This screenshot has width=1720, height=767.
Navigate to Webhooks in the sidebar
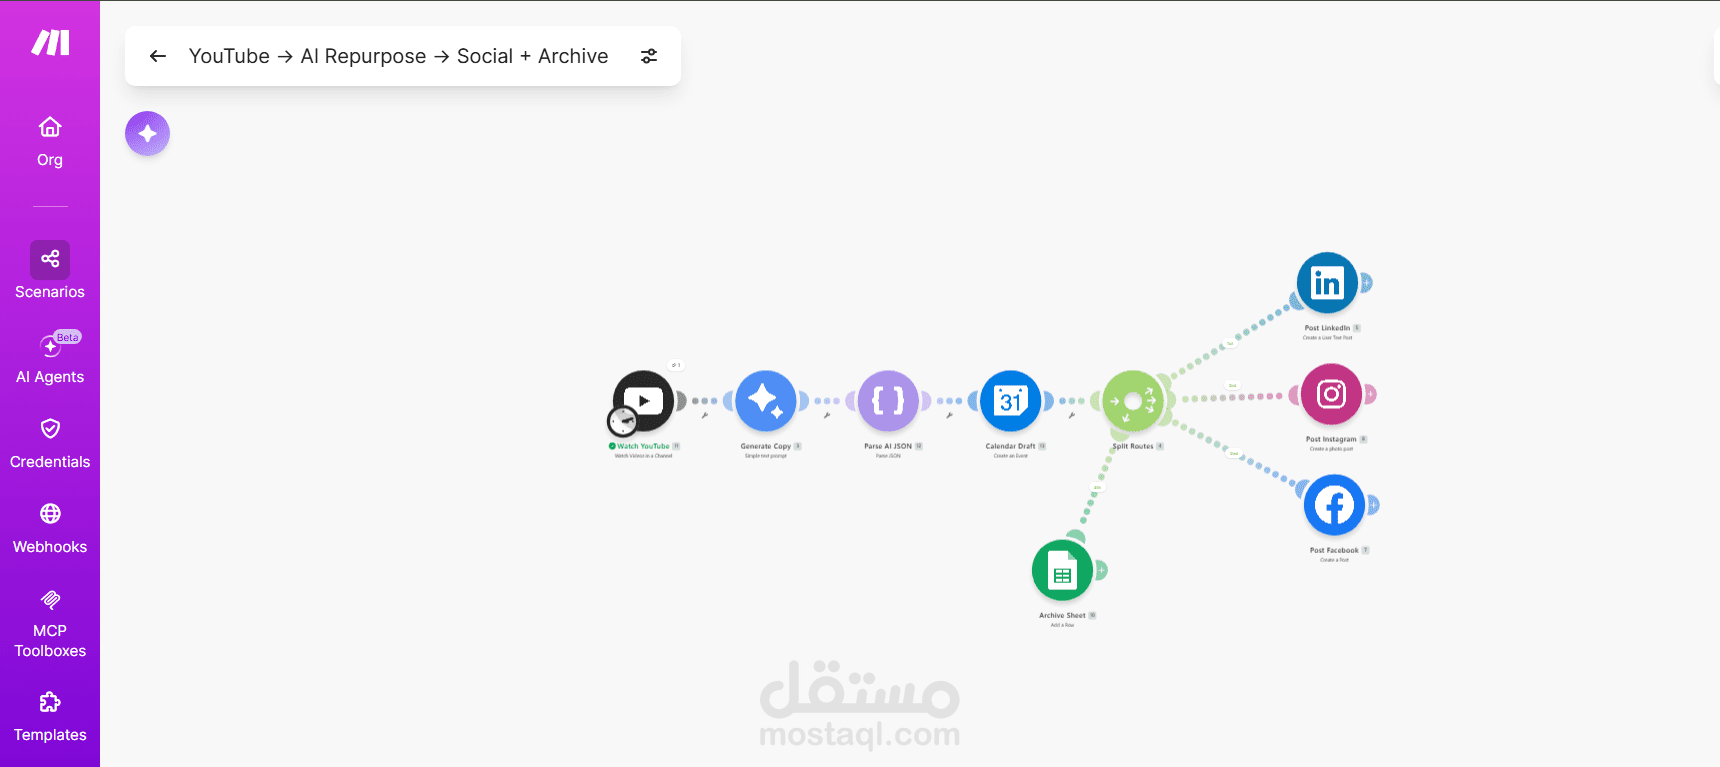(x=50, y=529)
